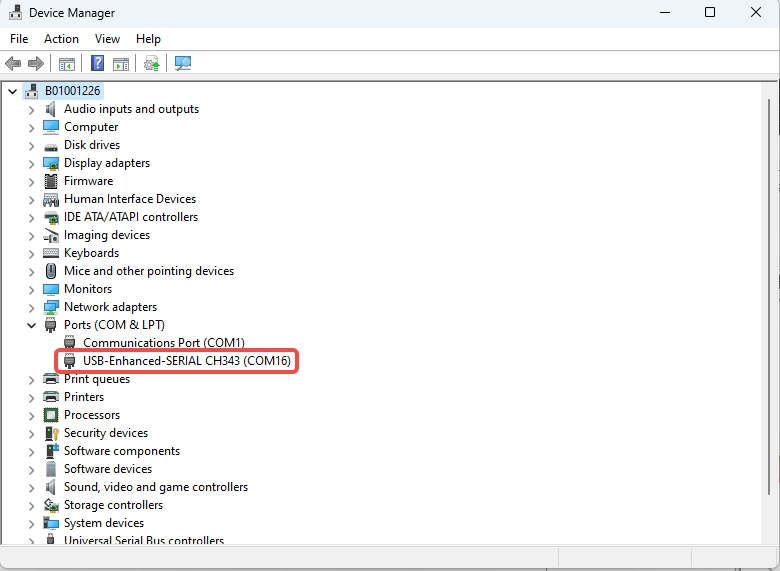Click the Keyboards category icon
This screenshot has height=571, width=780.
(51, 253)
